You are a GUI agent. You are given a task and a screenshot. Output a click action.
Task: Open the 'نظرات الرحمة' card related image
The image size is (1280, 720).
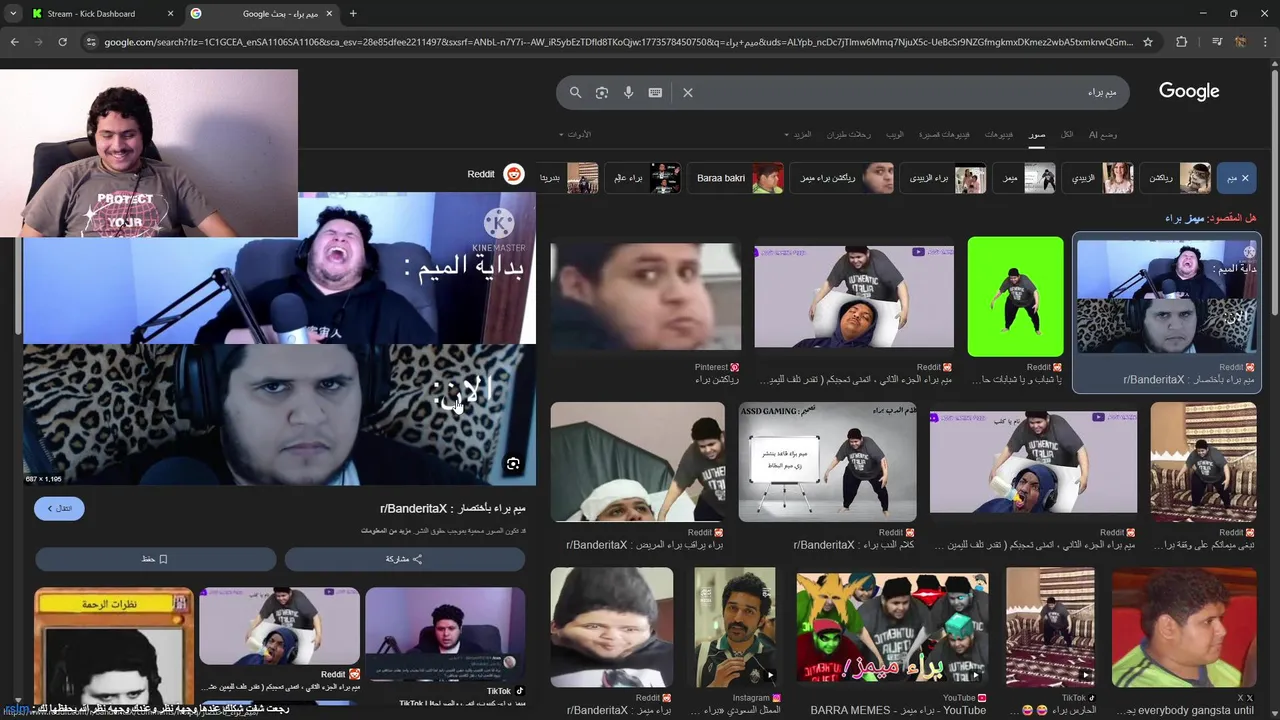click(x=113, y=645)
